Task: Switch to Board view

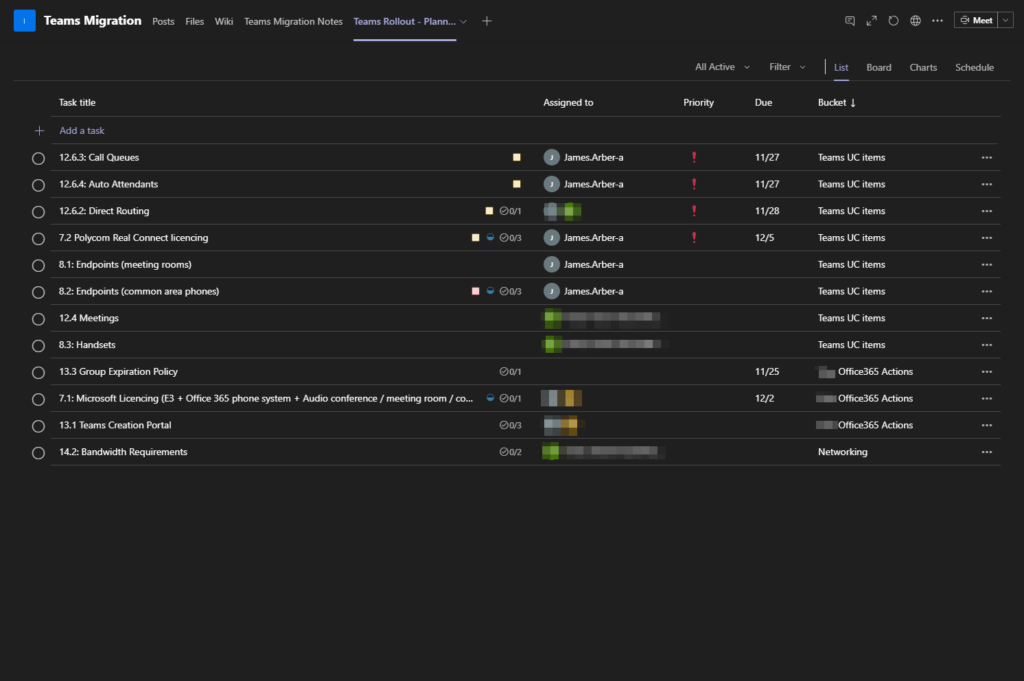Action: (878, 67)
